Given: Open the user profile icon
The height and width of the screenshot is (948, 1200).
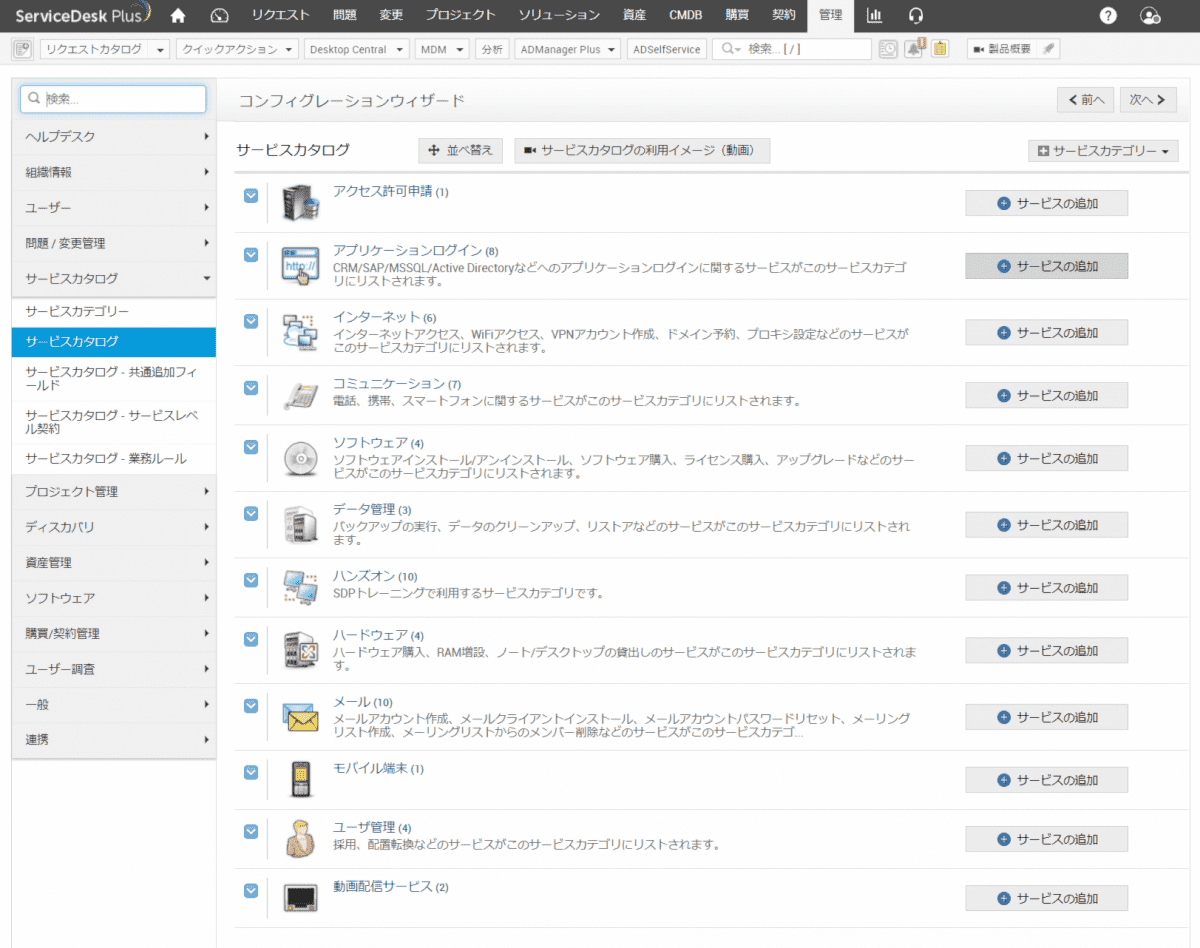Looking at the screenshot, I should (x=1150, y=15).
